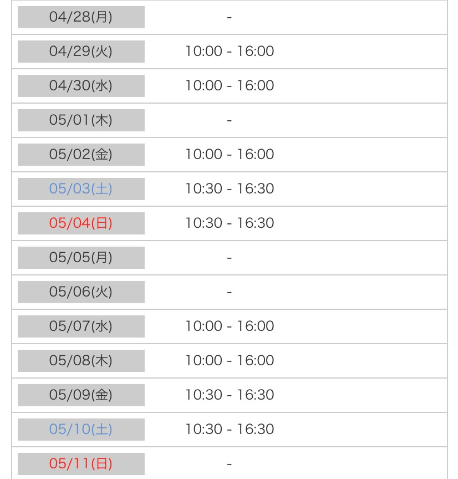Click the 04/29(火) date label
Image resolution: width=458 pixels, height=479 pixels.
81,51
